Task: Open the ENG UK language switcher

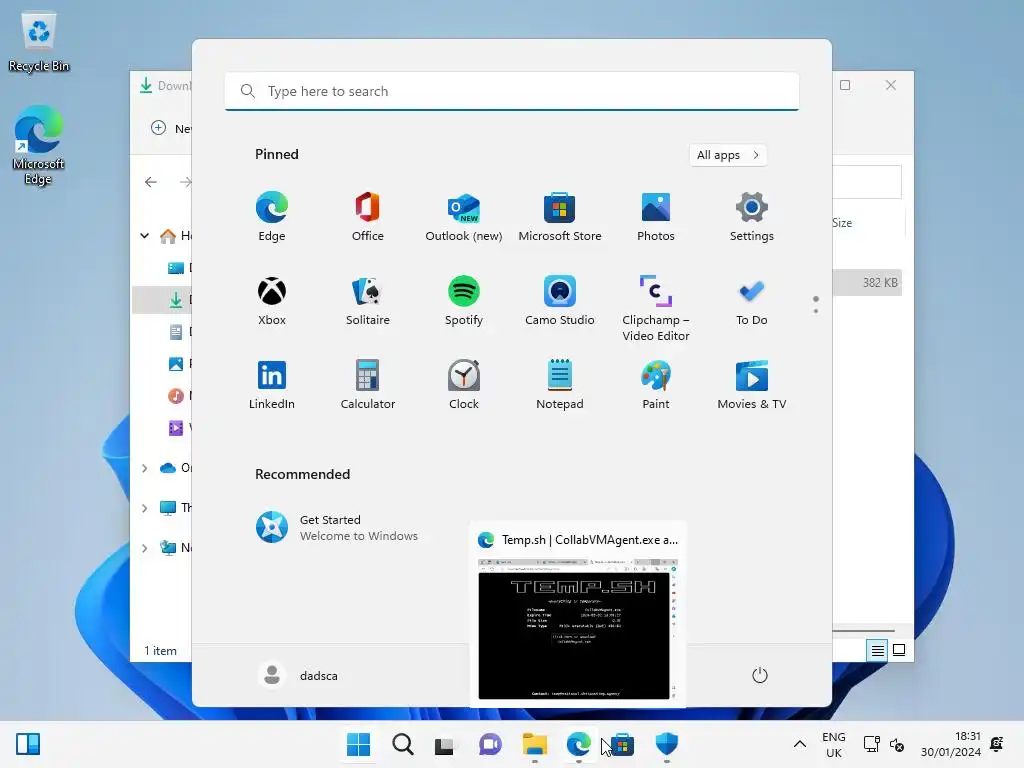Action: pyautogui.click(x=834, y=744)
